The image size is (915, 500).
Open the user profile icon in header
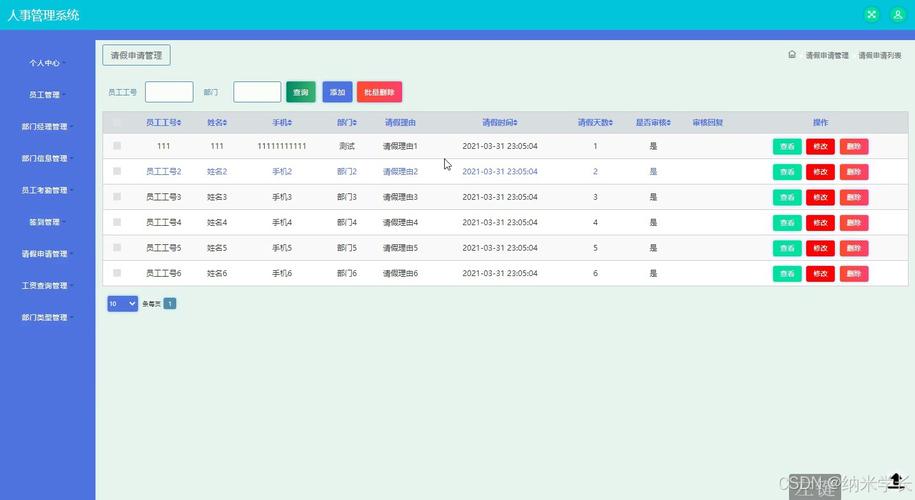click(897, 15)
